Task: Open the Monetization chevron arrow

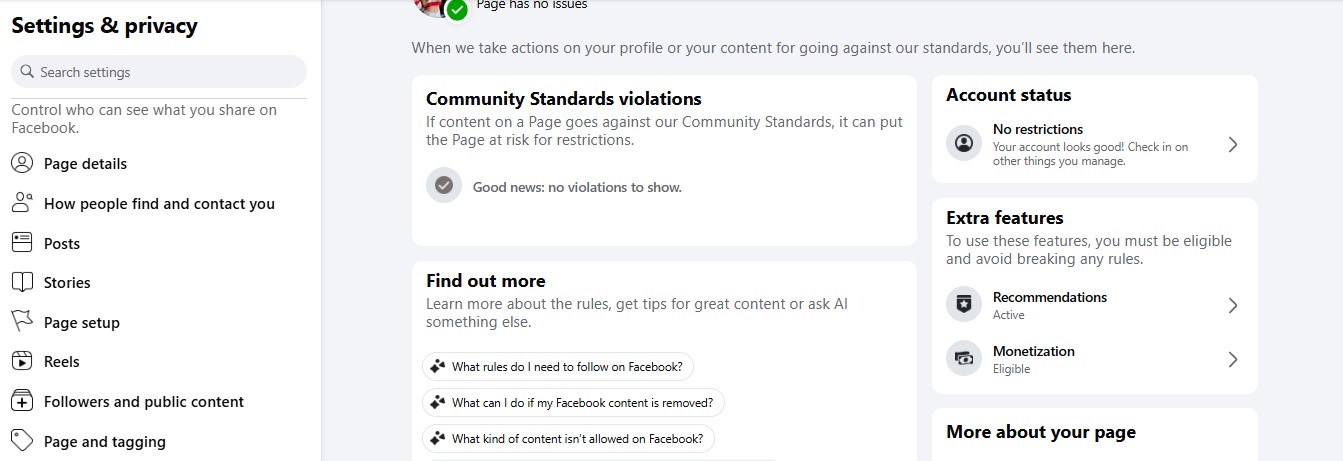Action: coord(1233,359)
